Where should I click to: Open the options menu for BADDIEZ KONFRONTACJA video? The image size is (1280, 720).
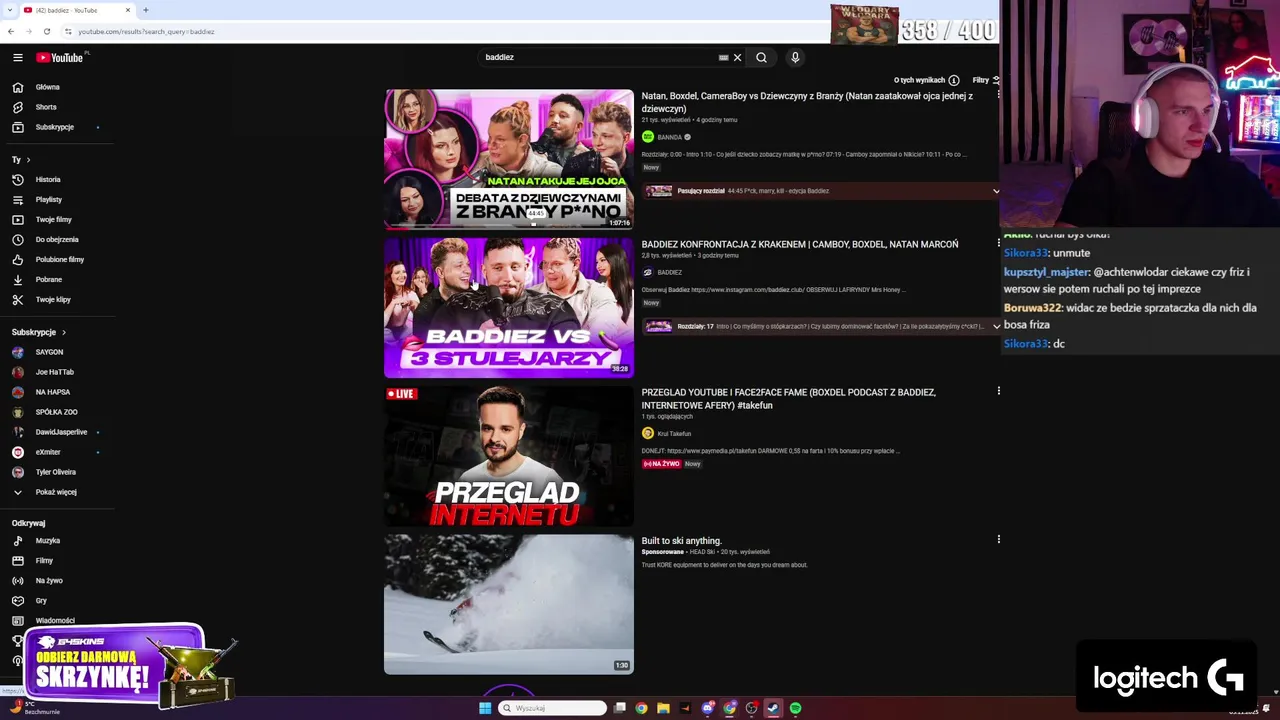(998, 243)
